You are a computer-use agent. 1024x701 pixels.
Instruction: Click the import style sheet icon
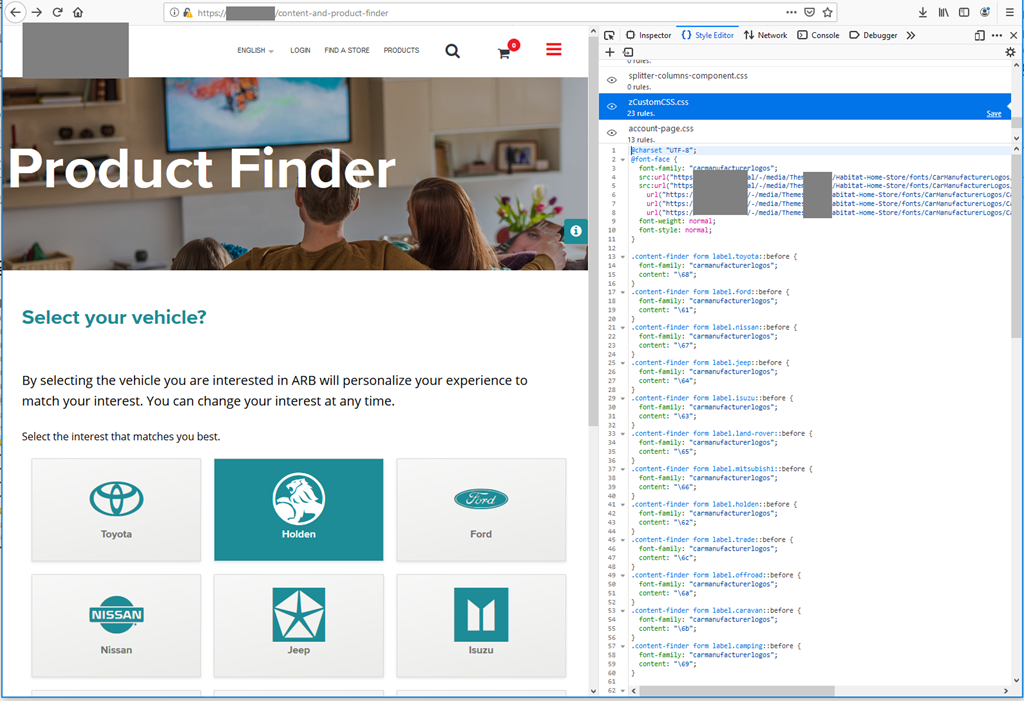(628, 52)
